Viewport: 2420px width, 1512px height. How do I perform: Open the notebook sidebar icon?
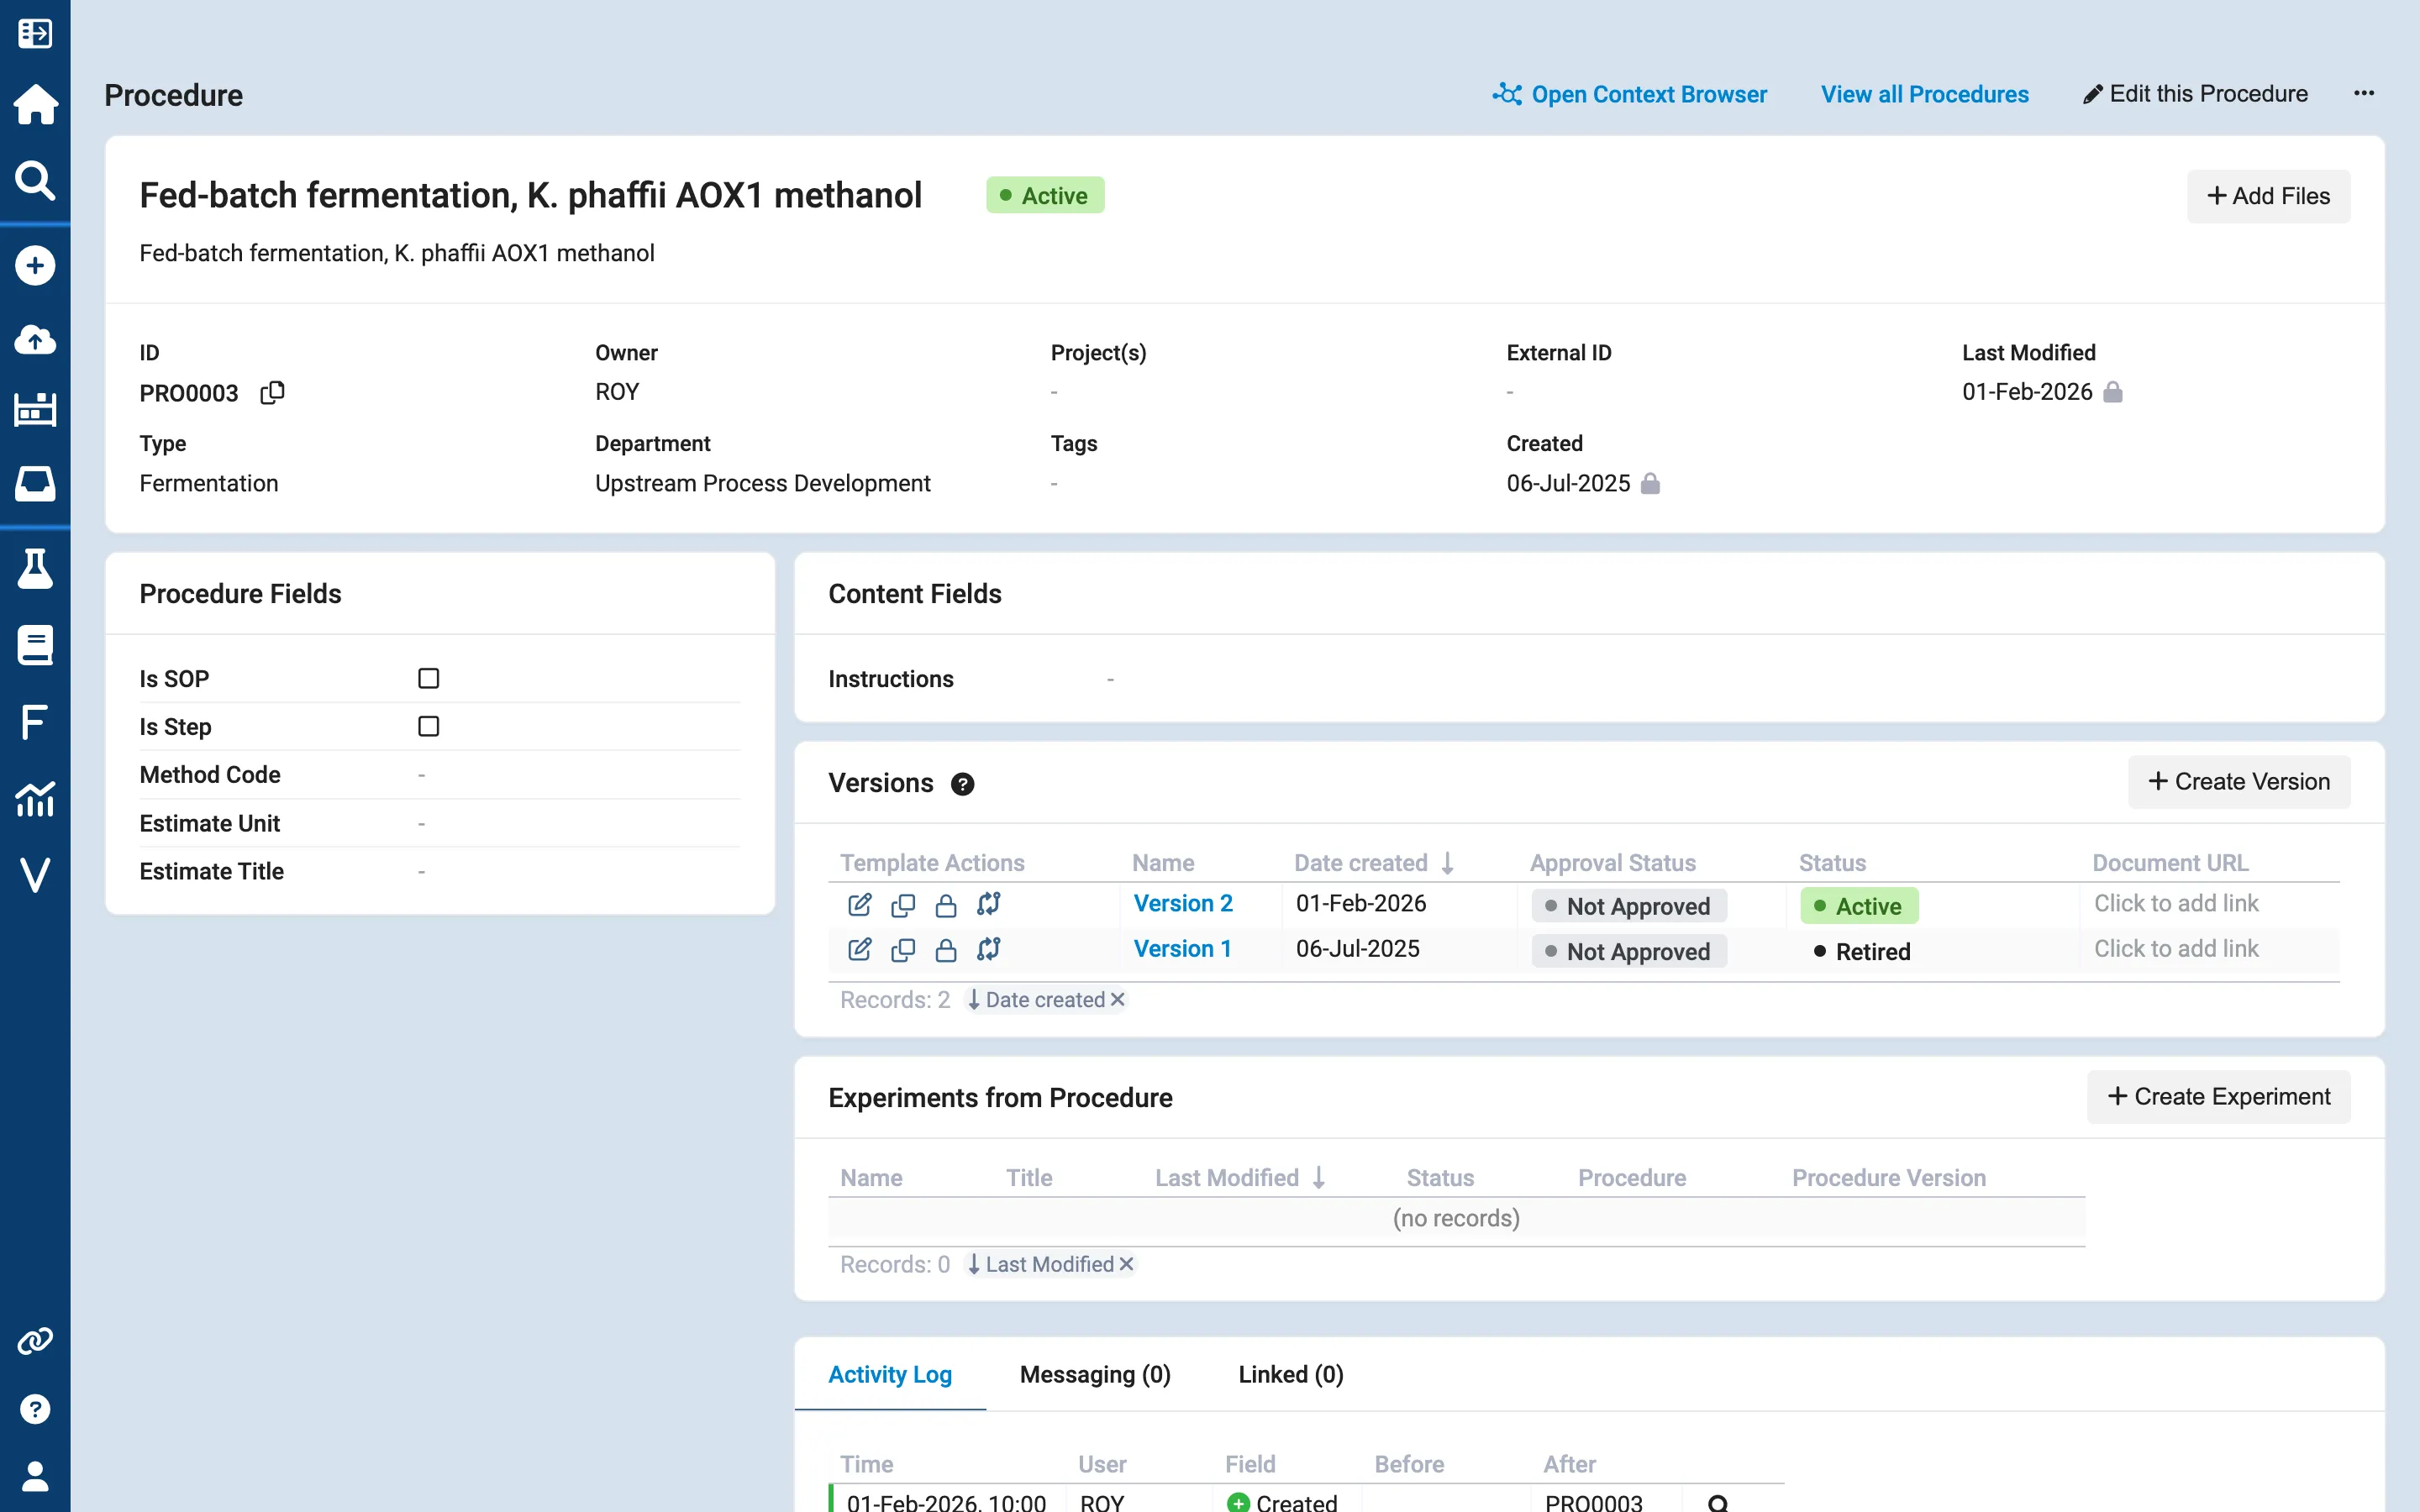coord(35,645)
